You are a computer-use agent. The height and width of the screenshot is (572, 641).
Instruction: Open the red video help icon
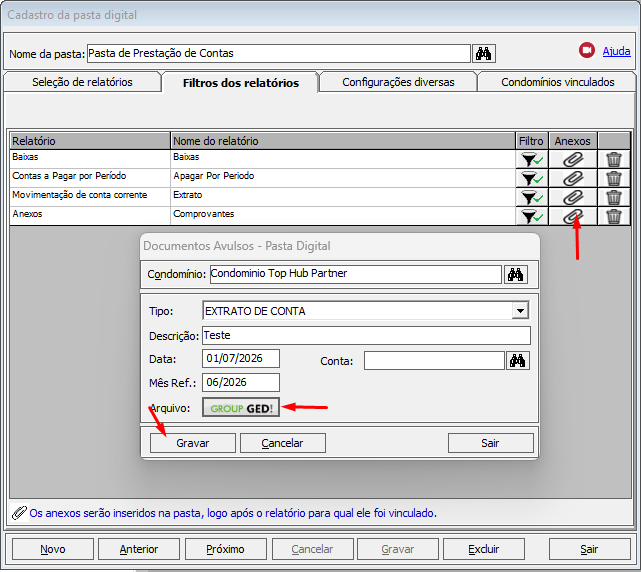tap(587, 50)
